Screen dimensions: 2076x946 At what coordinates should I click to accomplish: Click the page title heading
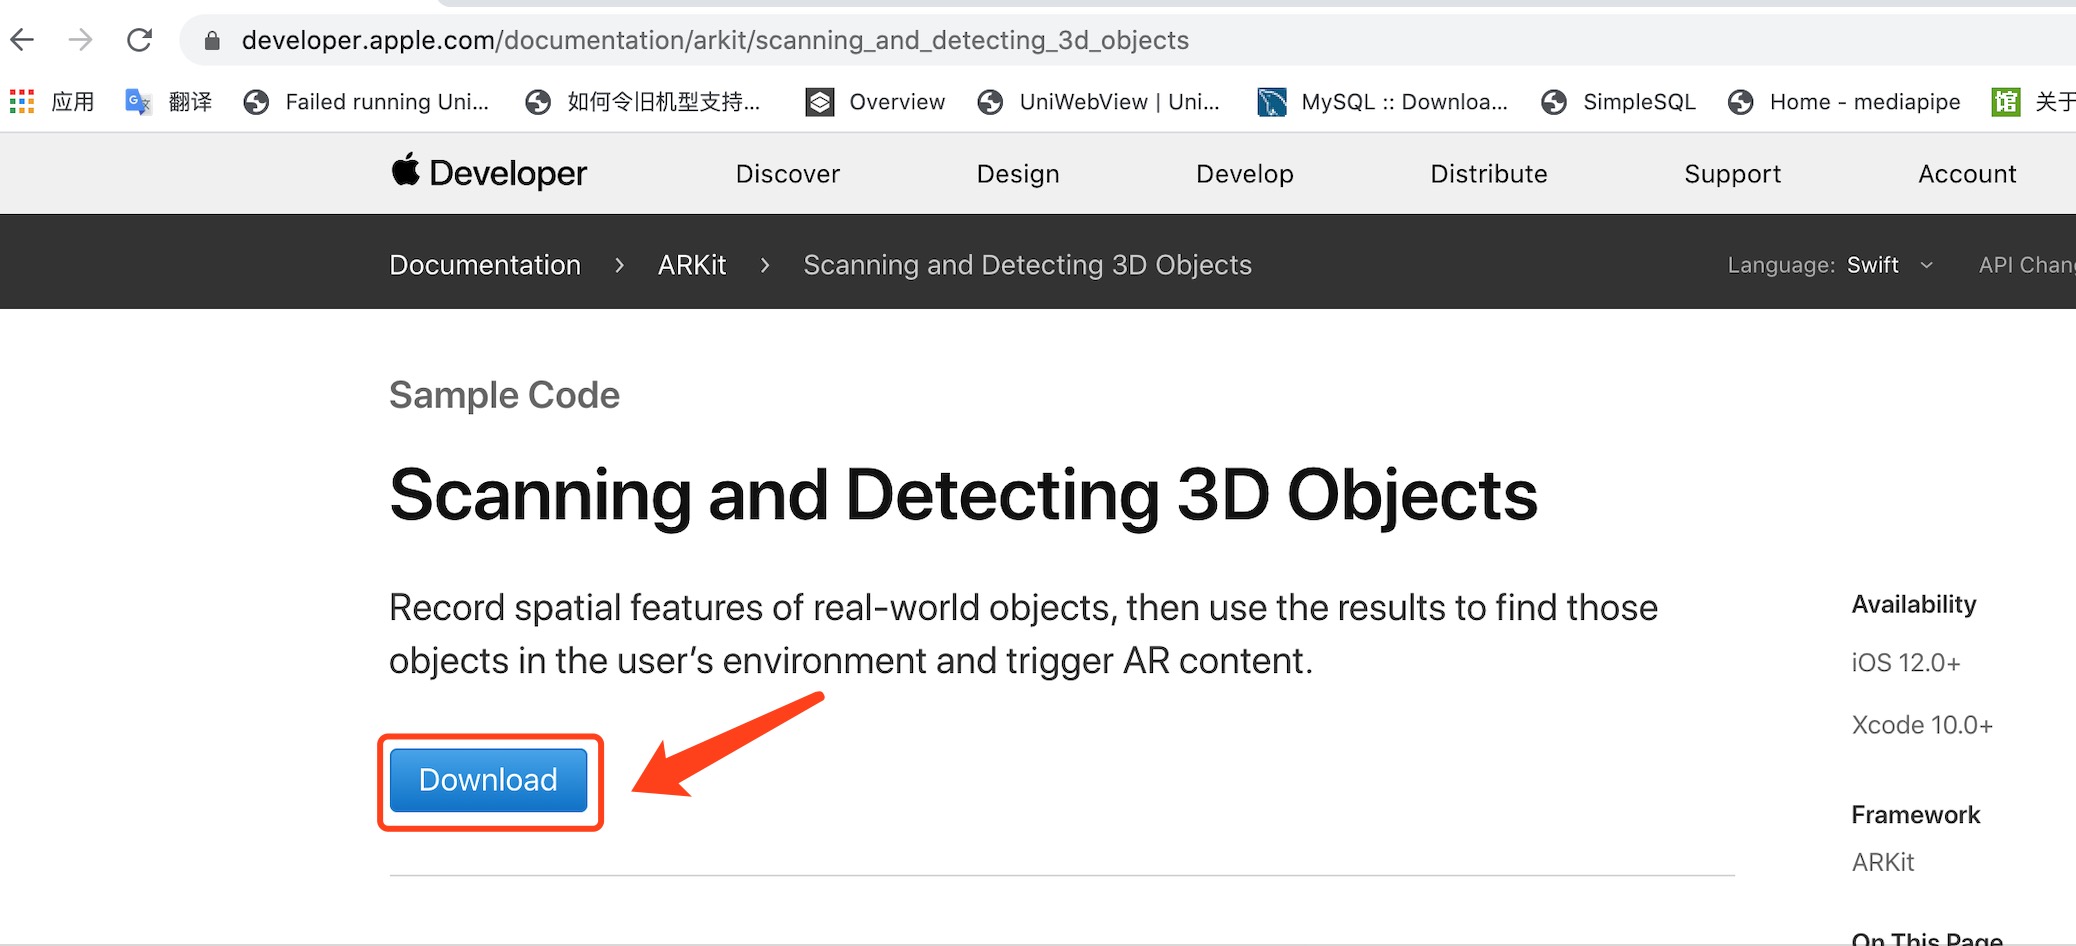tap(963, 495)
